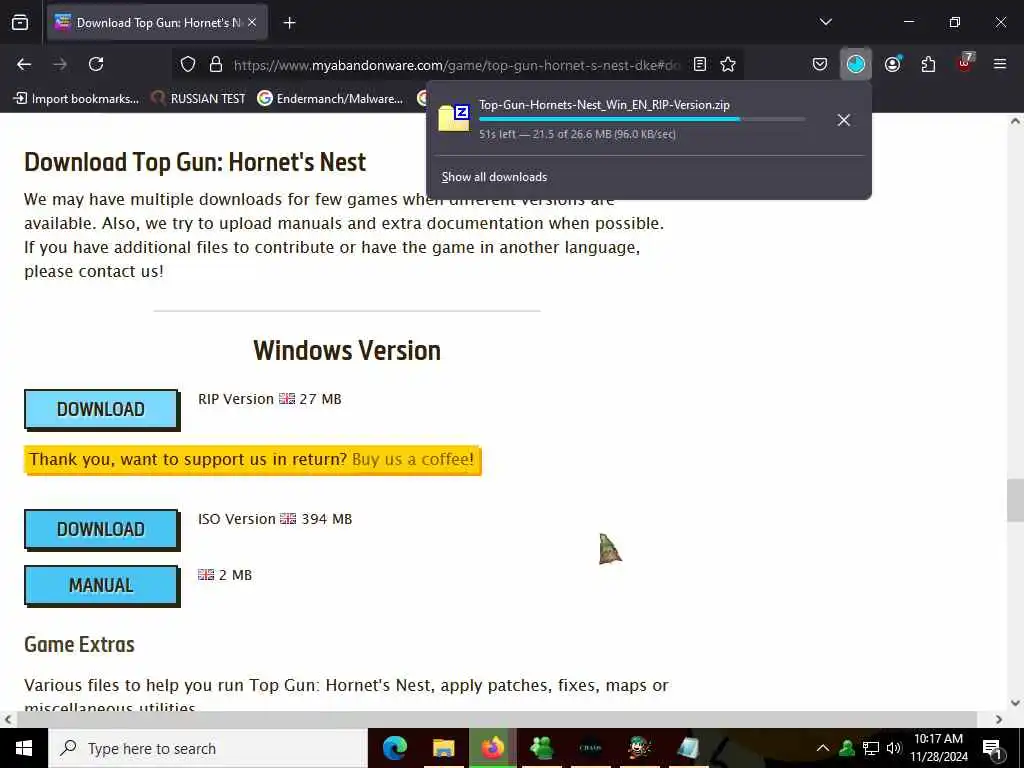The width and height of the screenshot is (1024, 768).
Task: Toggle the downloads panel toolbar button
Action: [x=856, y=64]
